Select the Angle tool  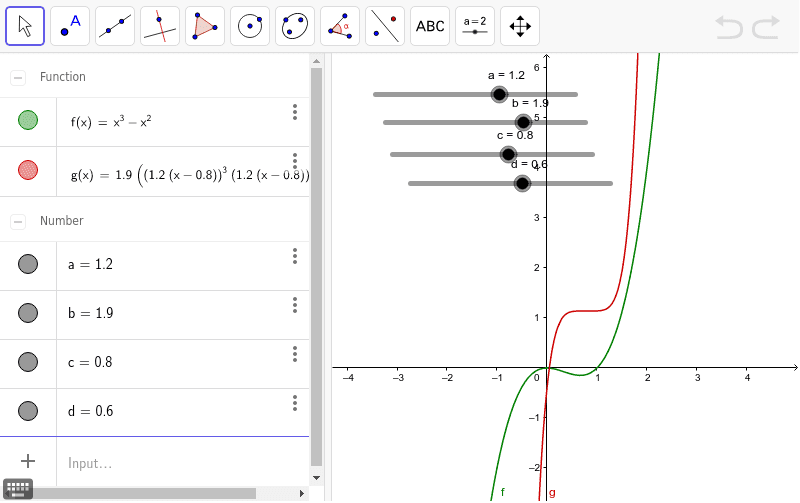click(340, 26)
